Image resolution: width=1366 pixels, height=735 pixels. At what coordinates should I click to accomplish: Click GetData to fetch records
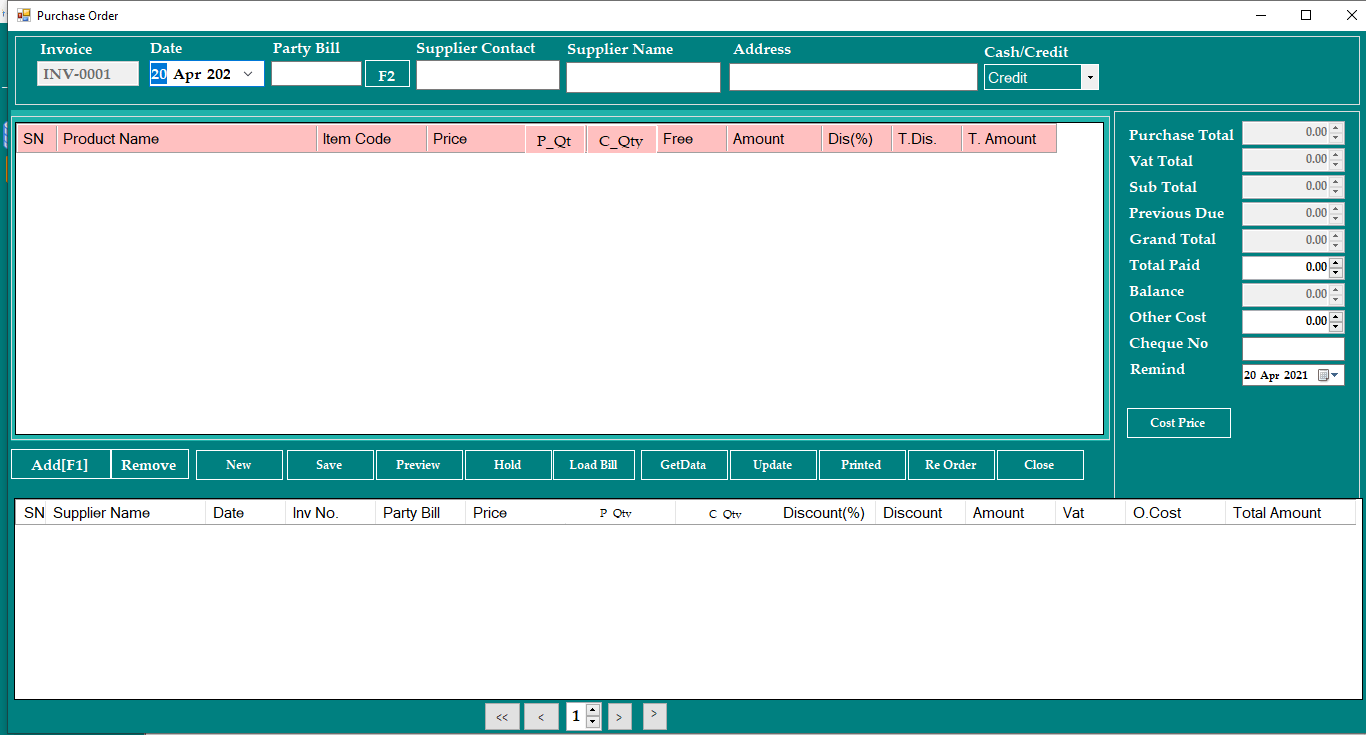(684, 464)
